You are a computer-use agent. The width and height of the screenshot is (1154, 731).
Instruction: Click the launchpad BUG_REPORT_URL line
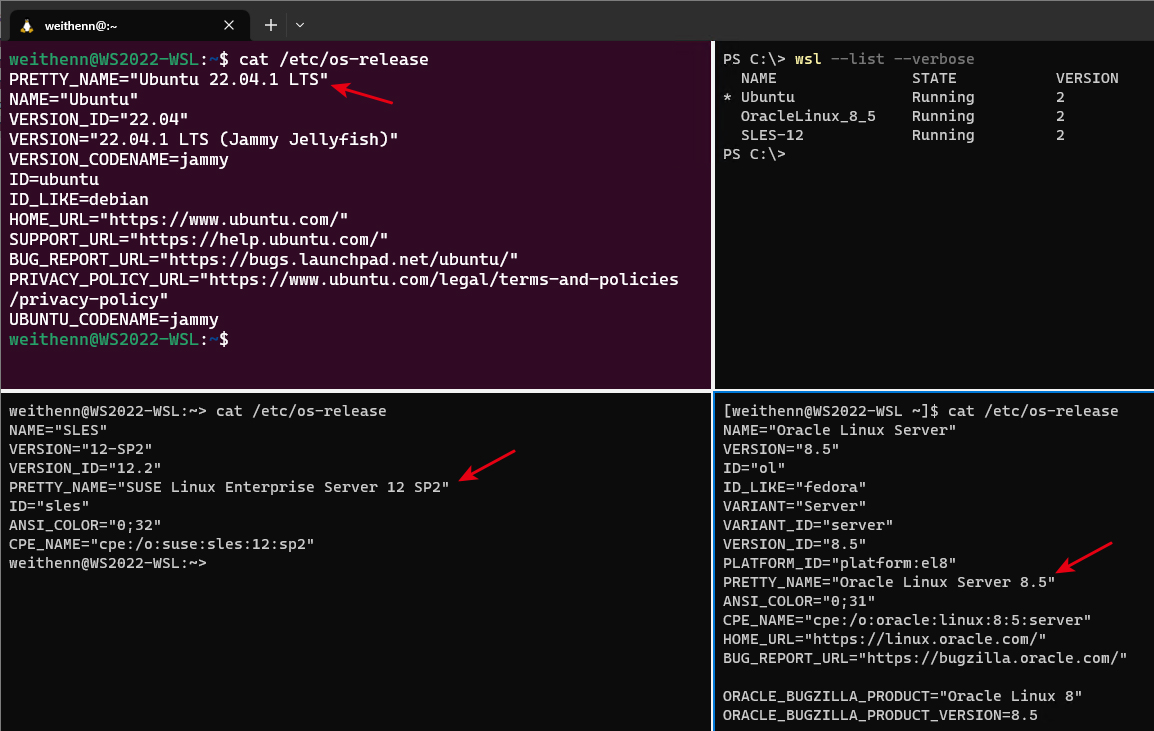pos(263,259)
